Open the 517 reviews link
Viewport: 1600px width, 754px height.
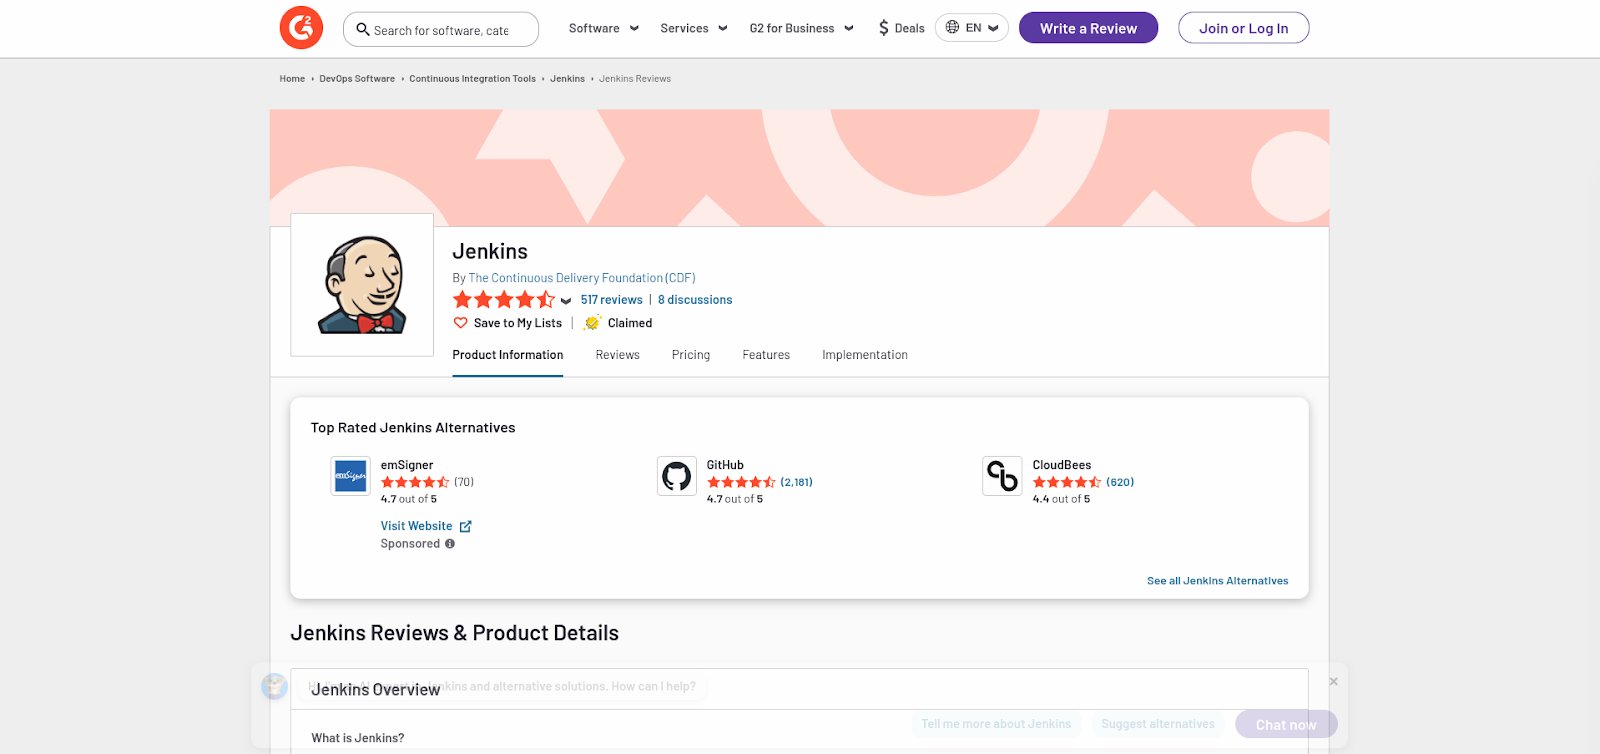click(x=611, y=300)
